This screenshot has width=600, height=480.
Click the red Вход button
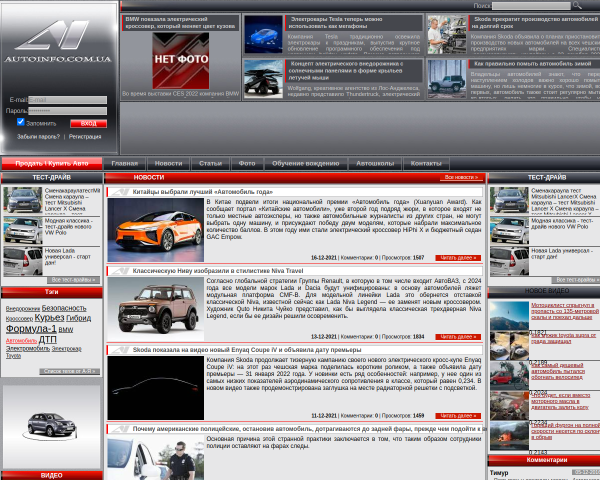tap(88, 123)
